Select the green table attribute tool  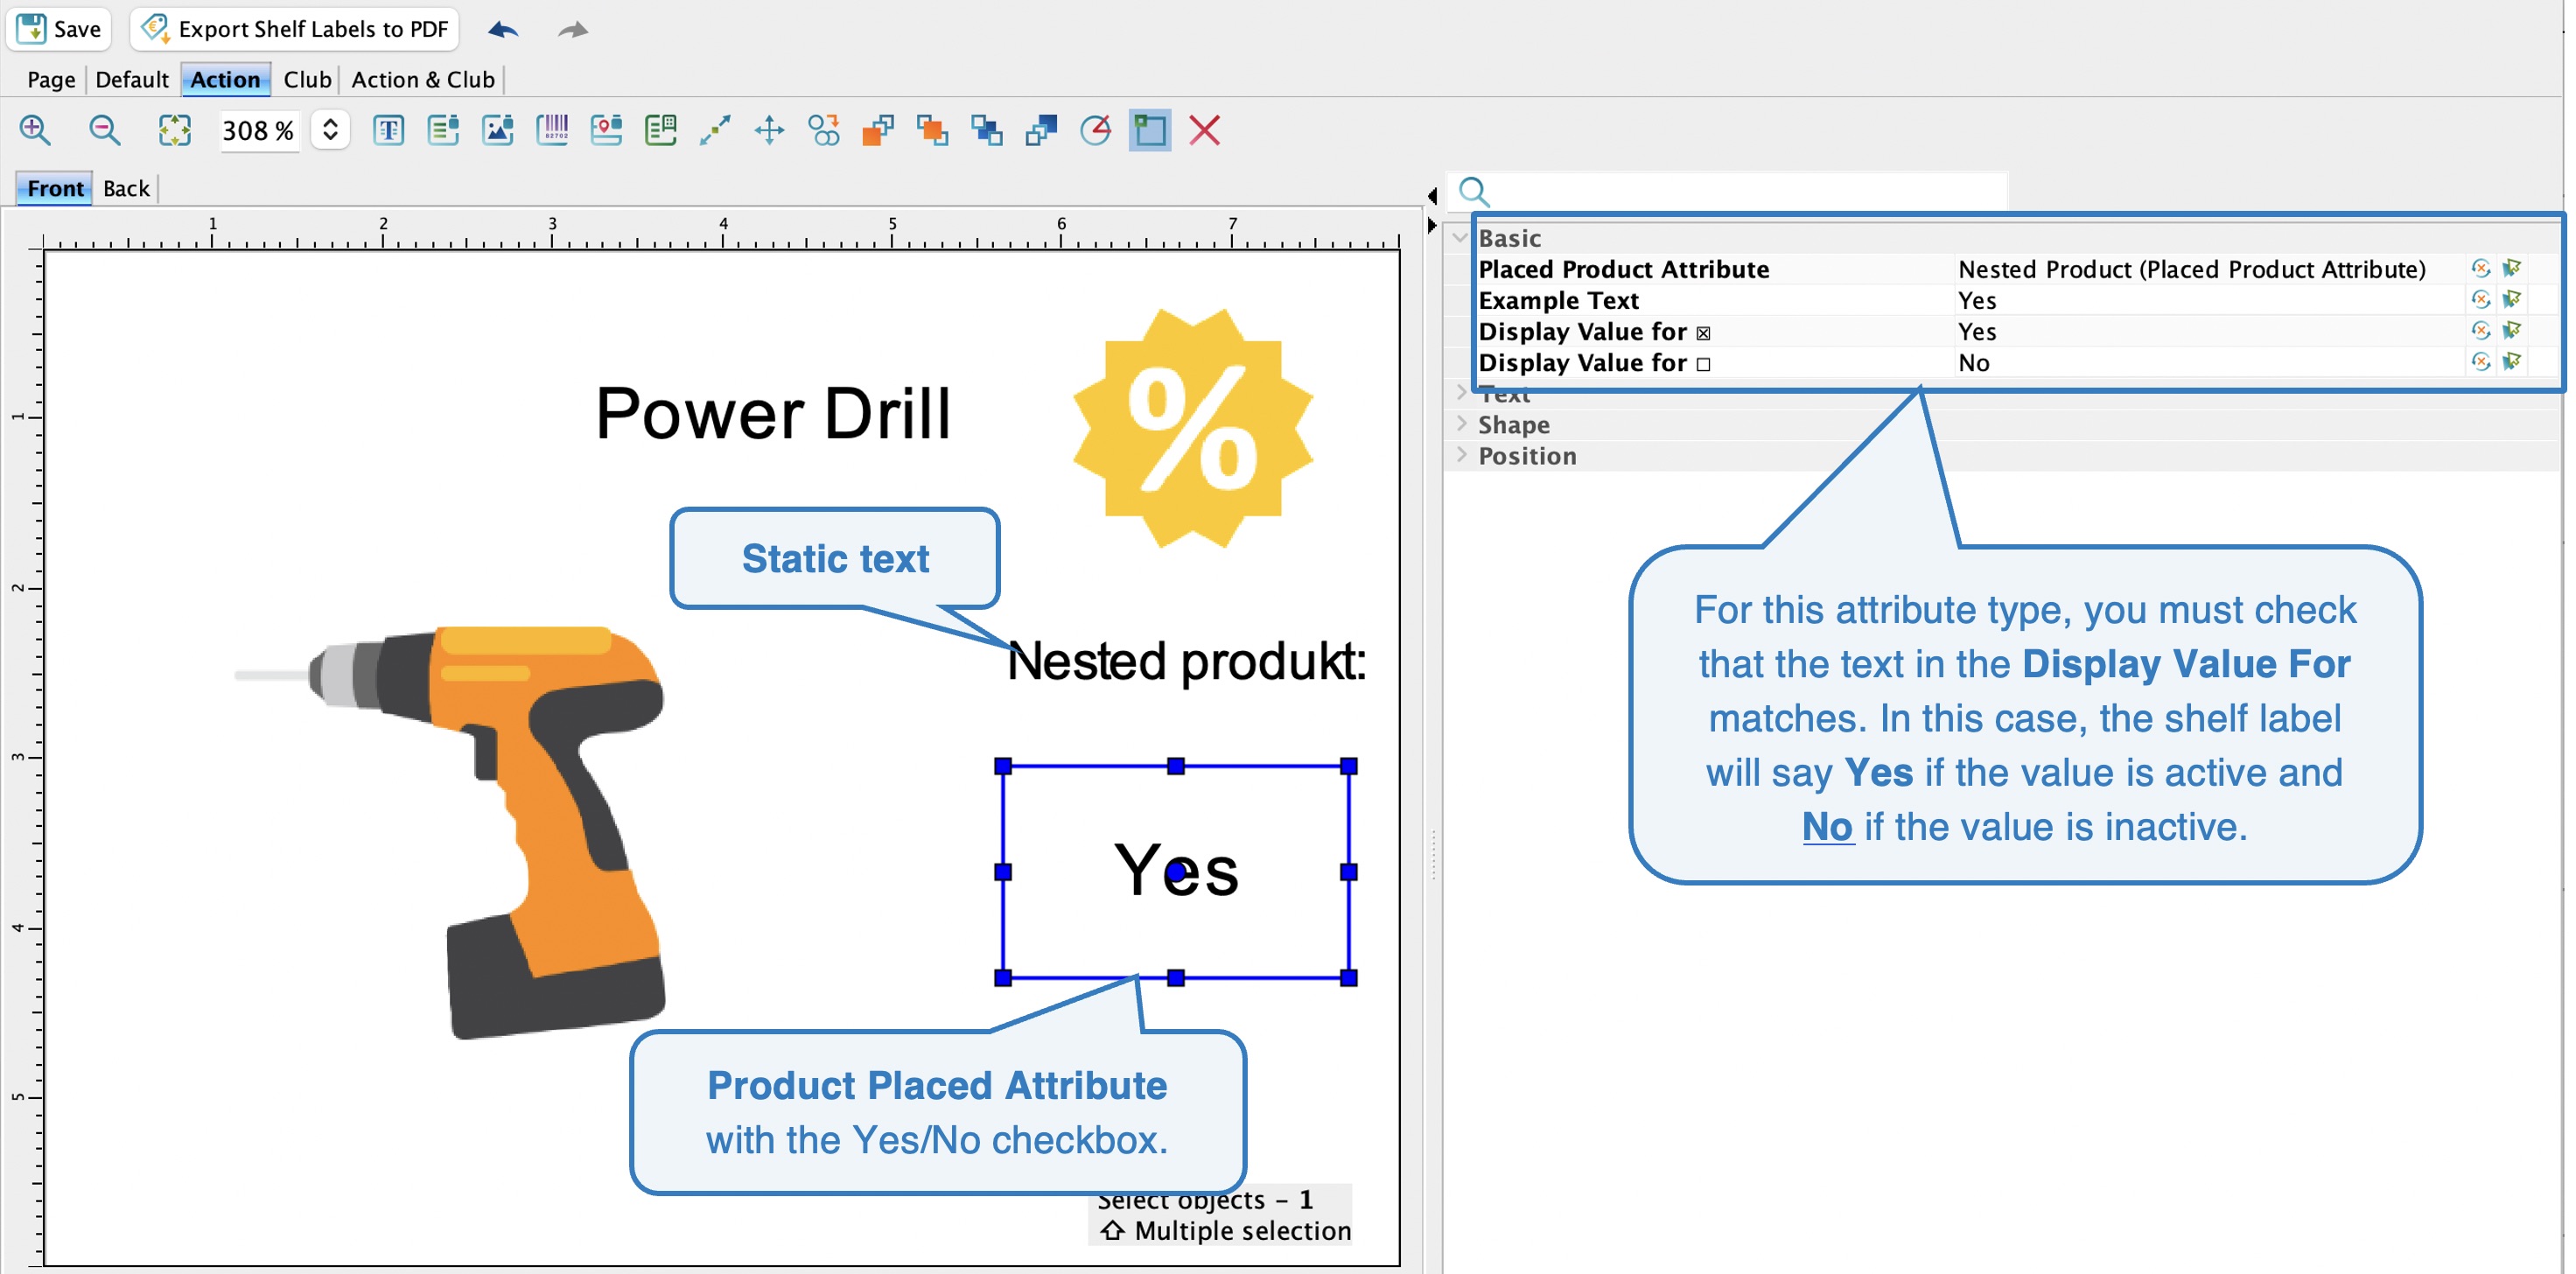point(661,130)
